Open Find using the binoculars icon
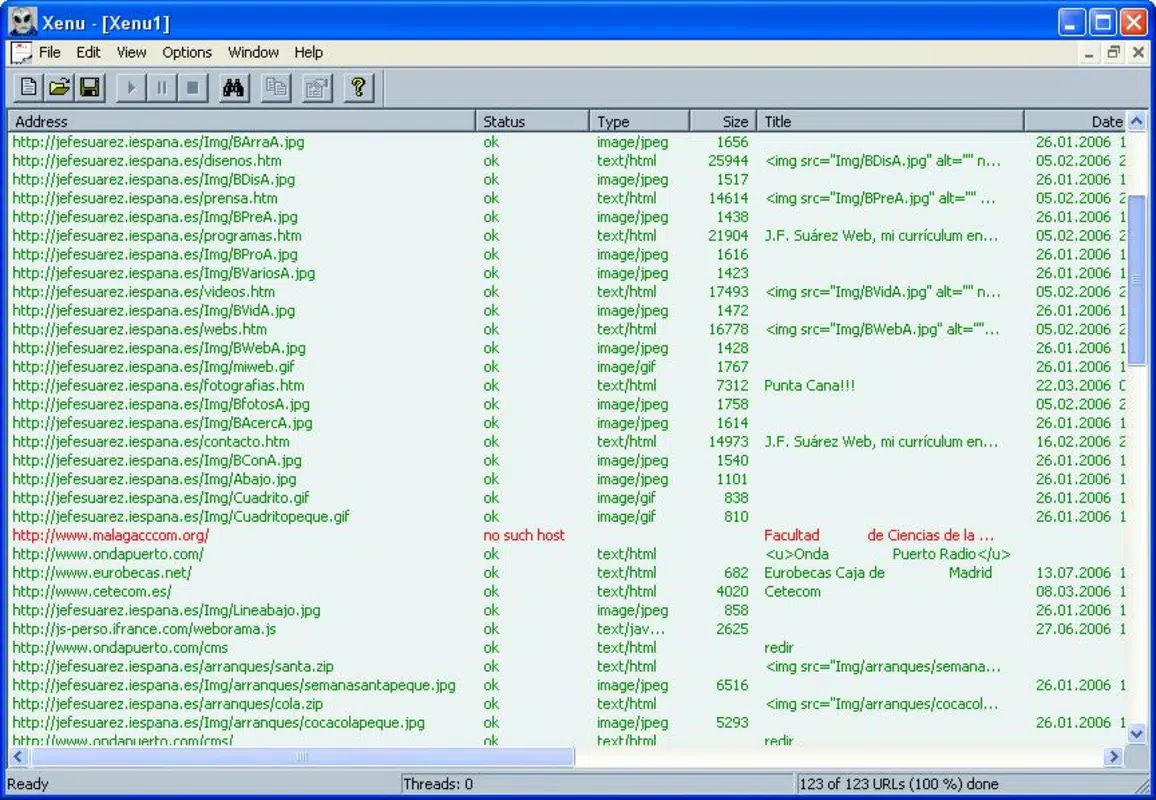The image size is (1156, 800). [234, 88]
